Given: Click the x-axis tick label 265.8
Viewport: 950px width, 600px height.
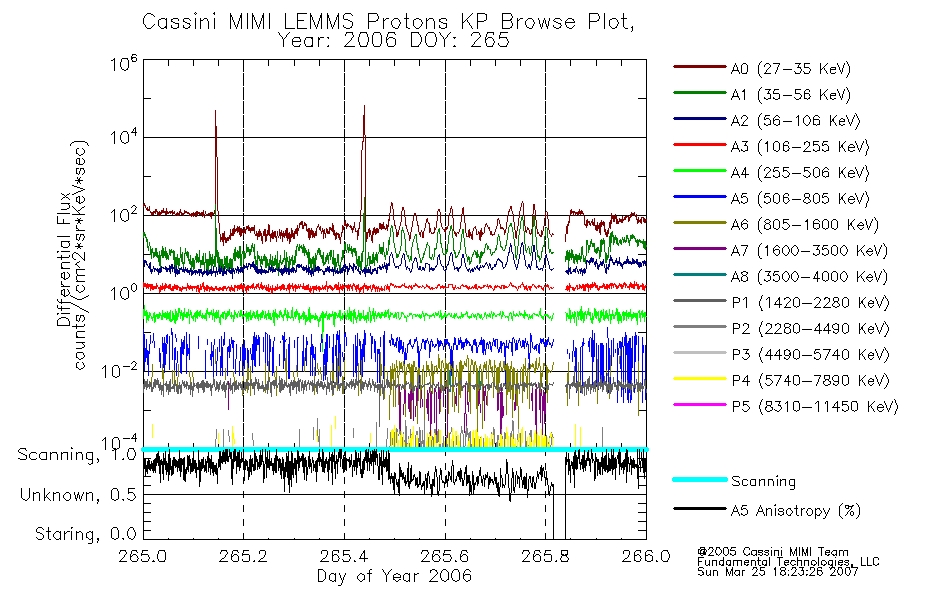Looking at the screenshot, I should tap(545, 556).
